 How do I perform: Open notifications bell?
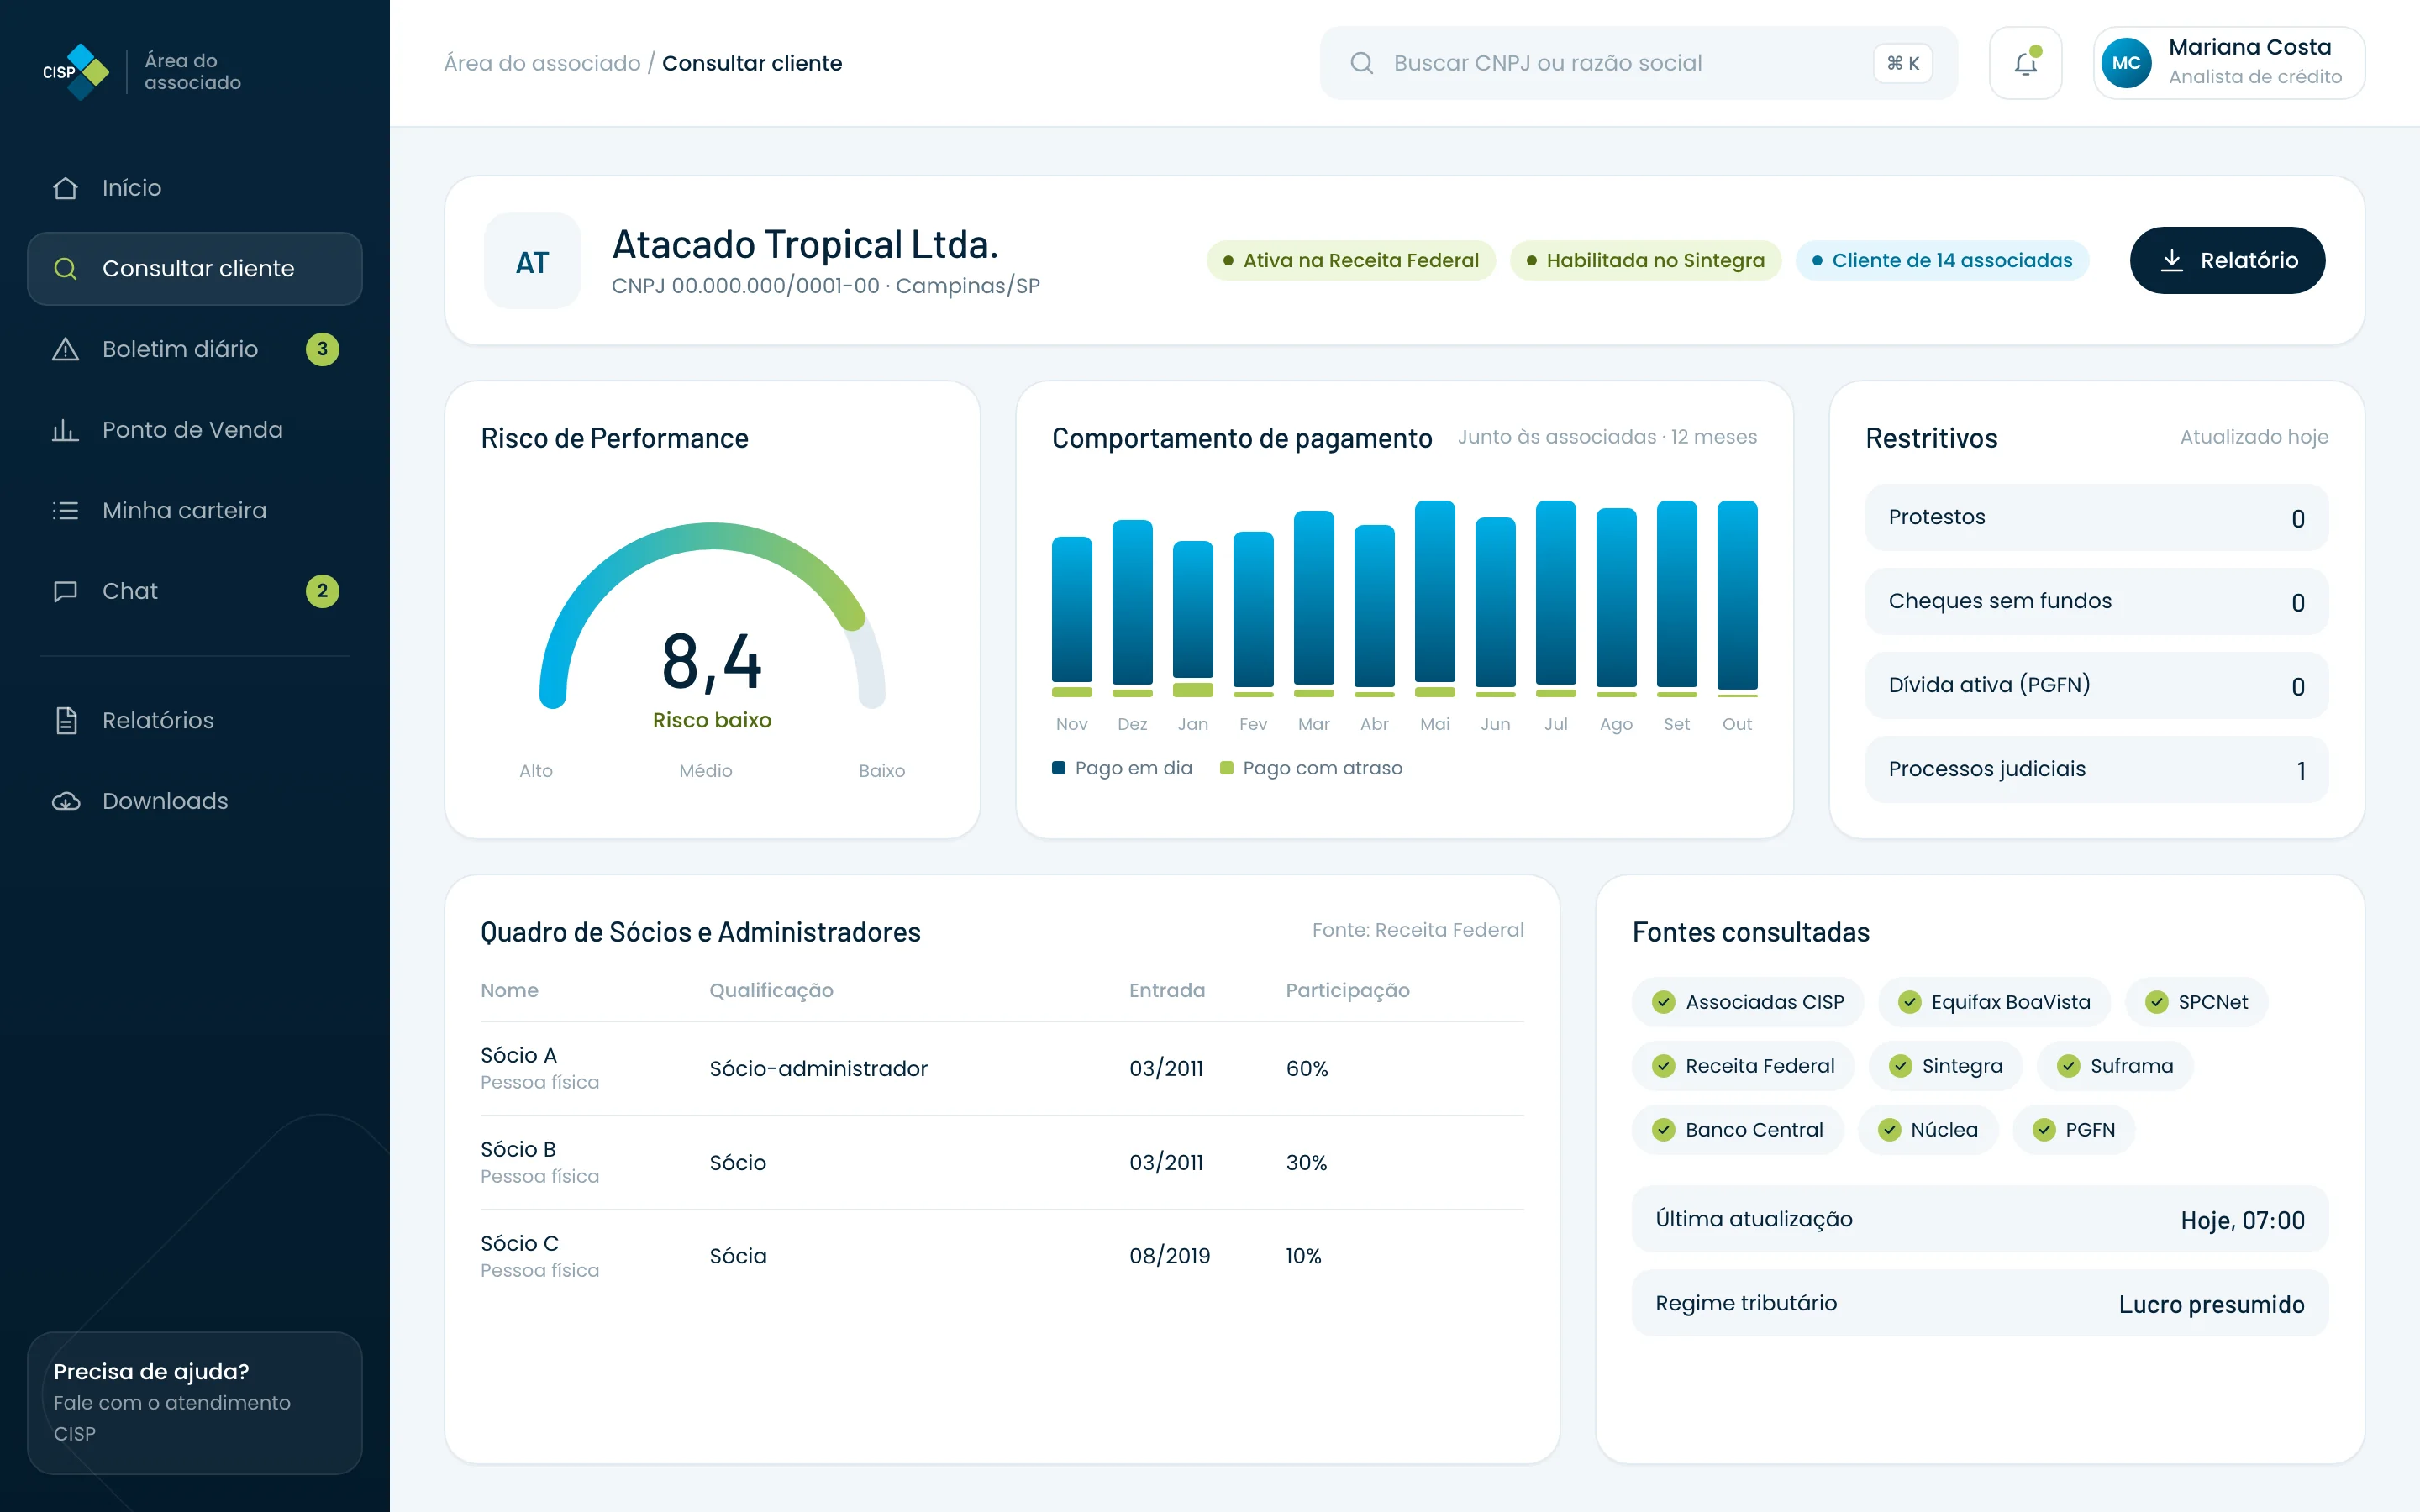point(2025,63)
